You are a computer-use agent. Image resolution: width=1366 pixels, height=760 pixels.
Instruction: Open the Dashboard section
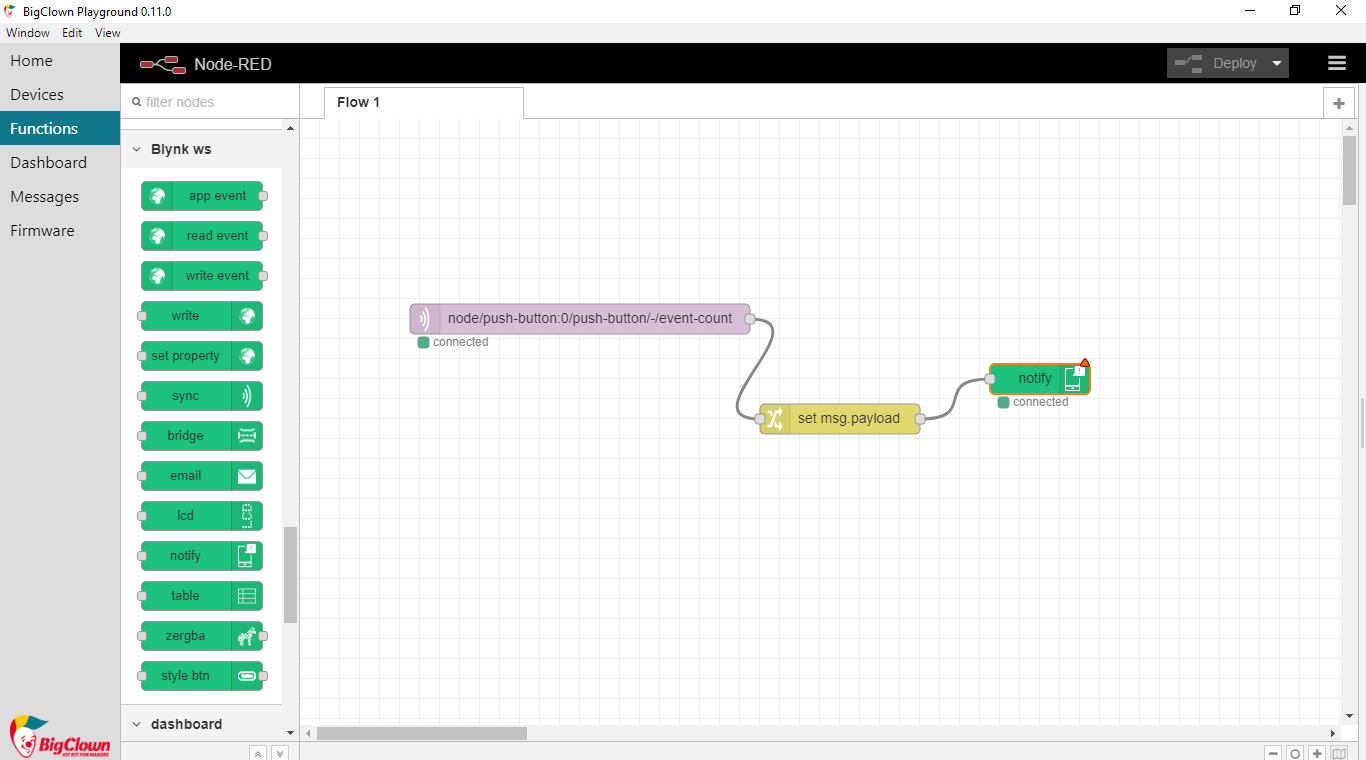coord(60,163)
